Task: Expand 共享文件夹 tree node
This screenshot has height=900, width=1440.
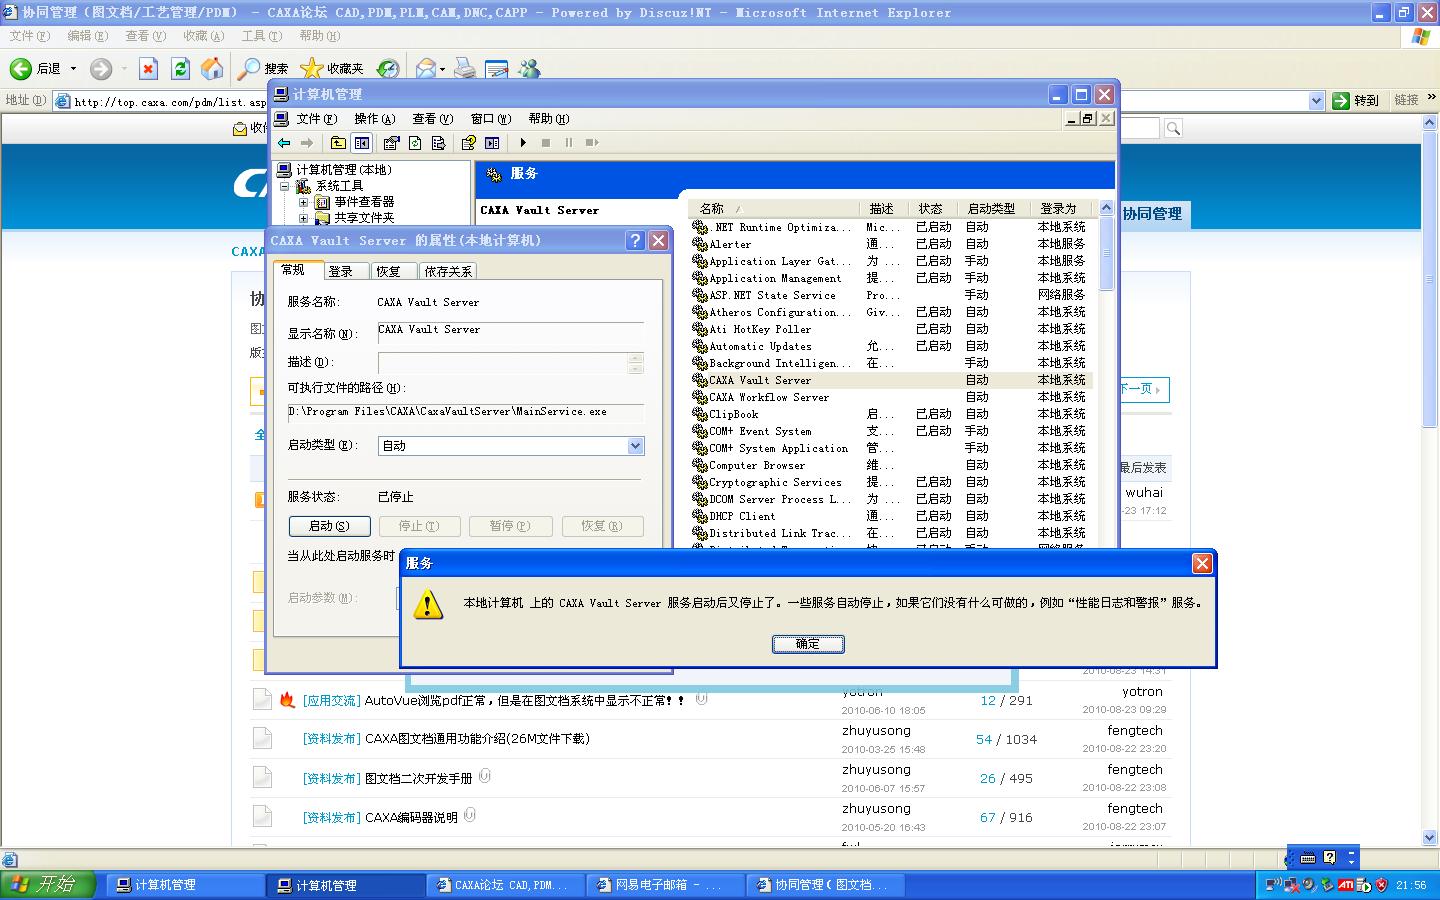Action: click(304, 218)
